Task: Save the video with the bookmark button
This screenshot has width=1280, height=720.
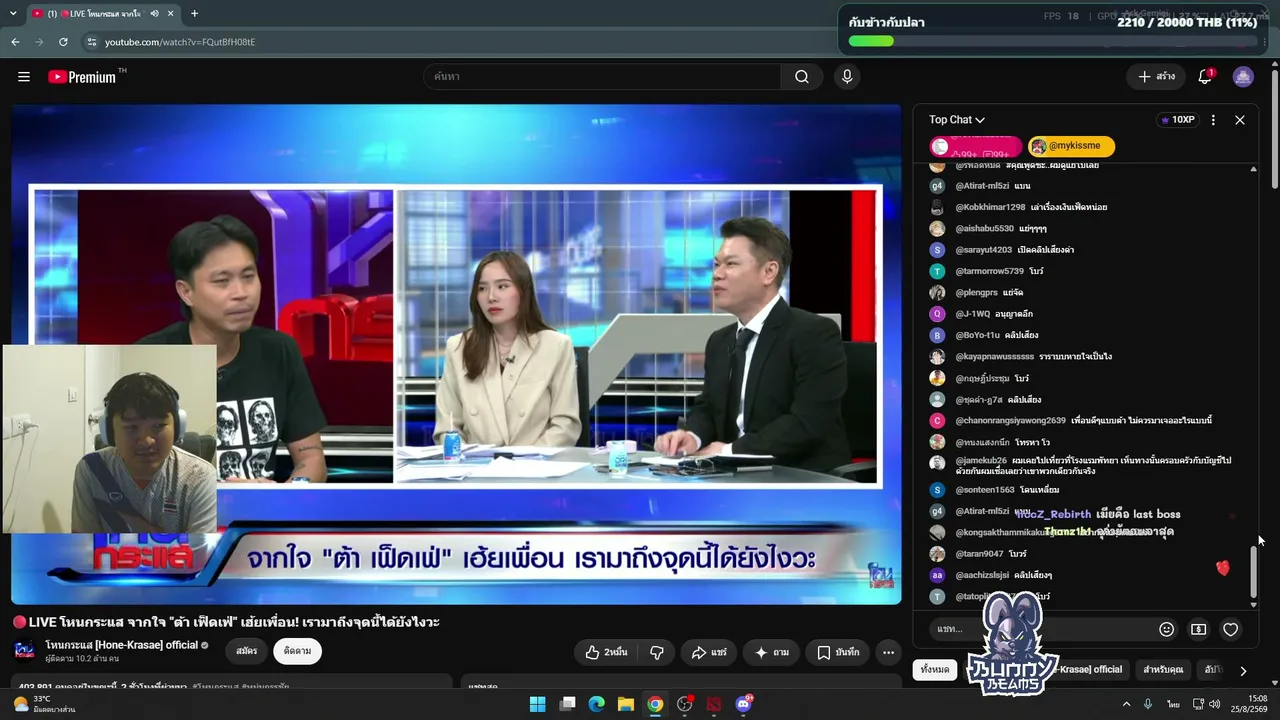Action: (838, 652)
